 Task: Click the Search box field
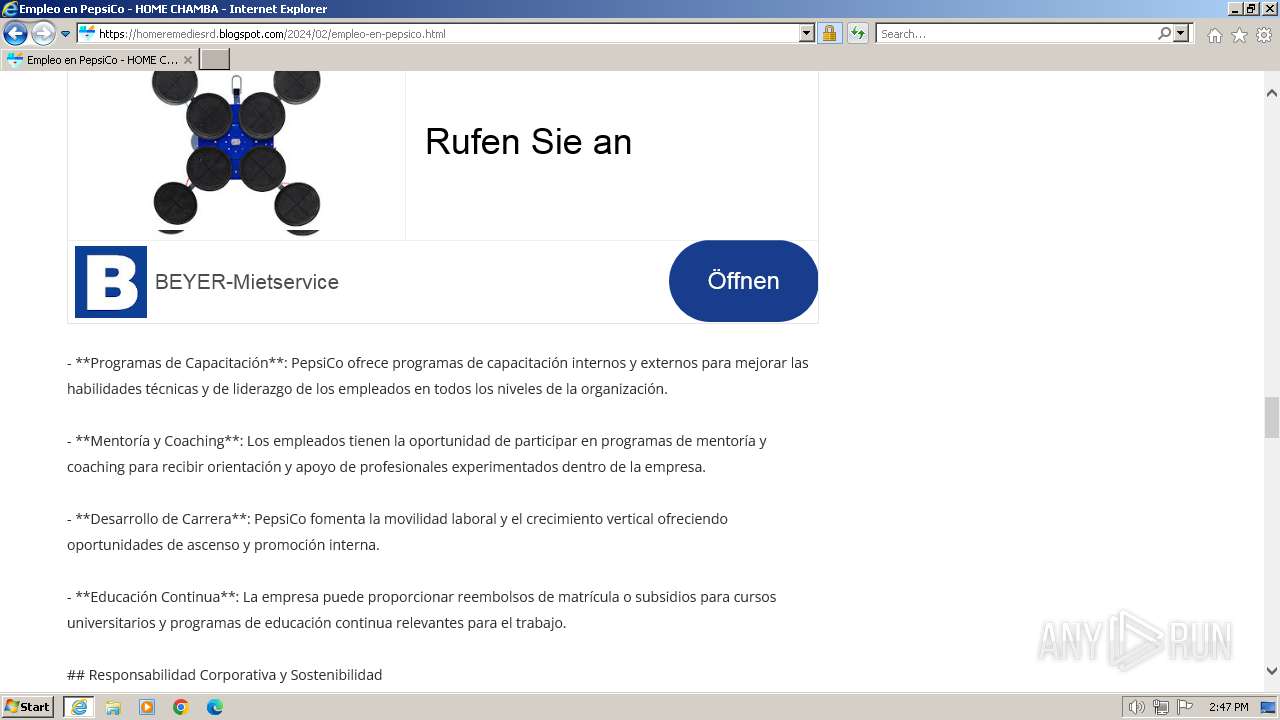(1015, 34)
